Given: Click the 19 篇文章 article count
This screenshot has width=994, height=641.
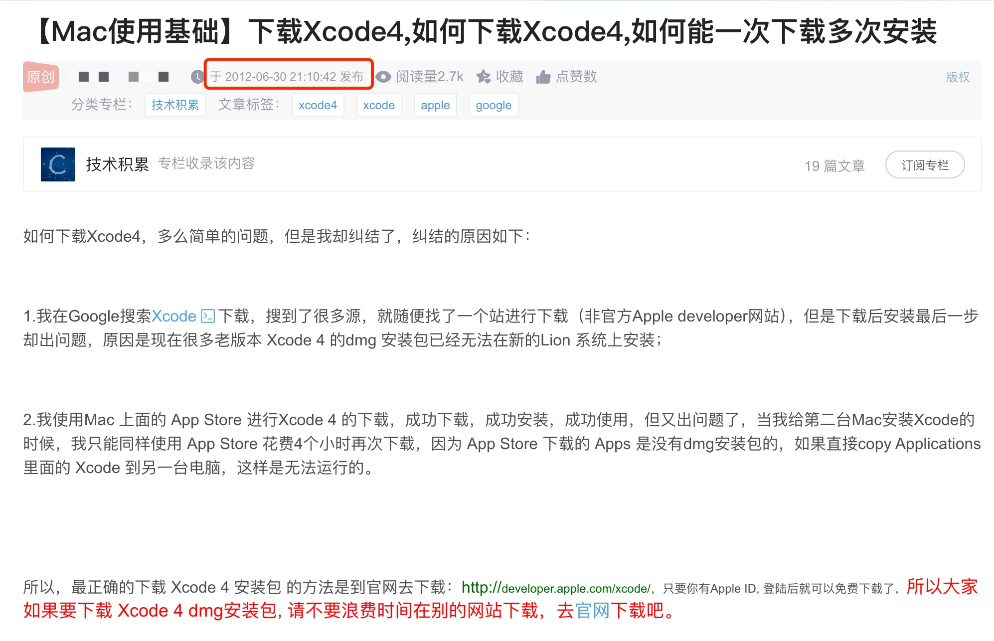Looking at the screenshot, I should coord(834,166).
